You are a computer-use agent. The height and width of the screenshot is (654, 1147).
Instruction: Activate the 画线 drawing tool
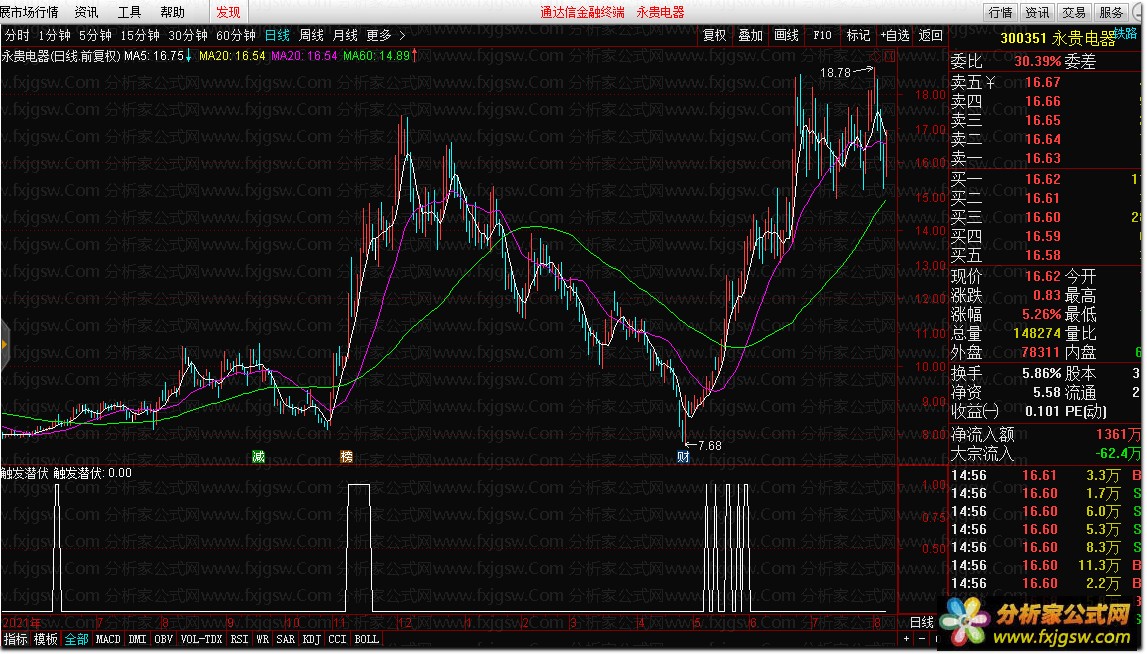[x=786, y=35]
